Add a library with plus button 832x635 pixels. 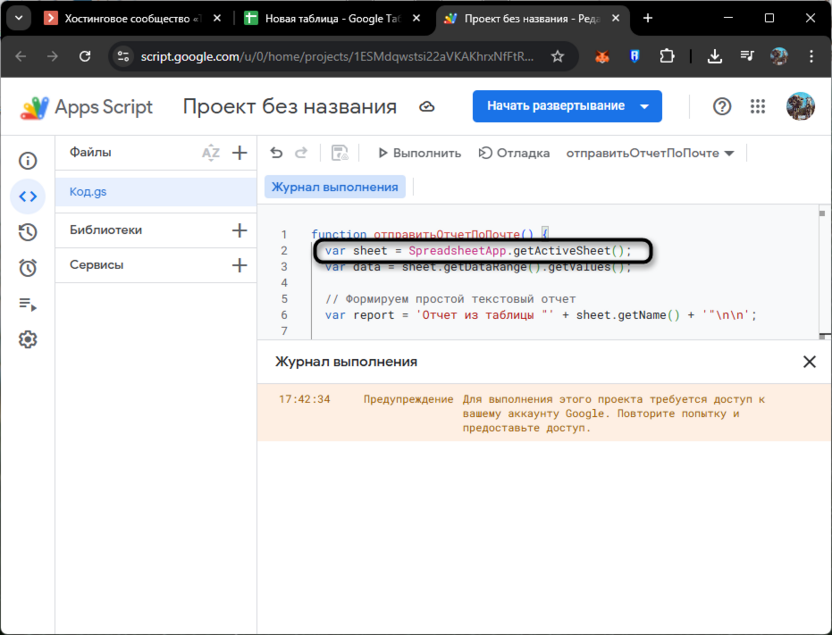pos(239,230)
